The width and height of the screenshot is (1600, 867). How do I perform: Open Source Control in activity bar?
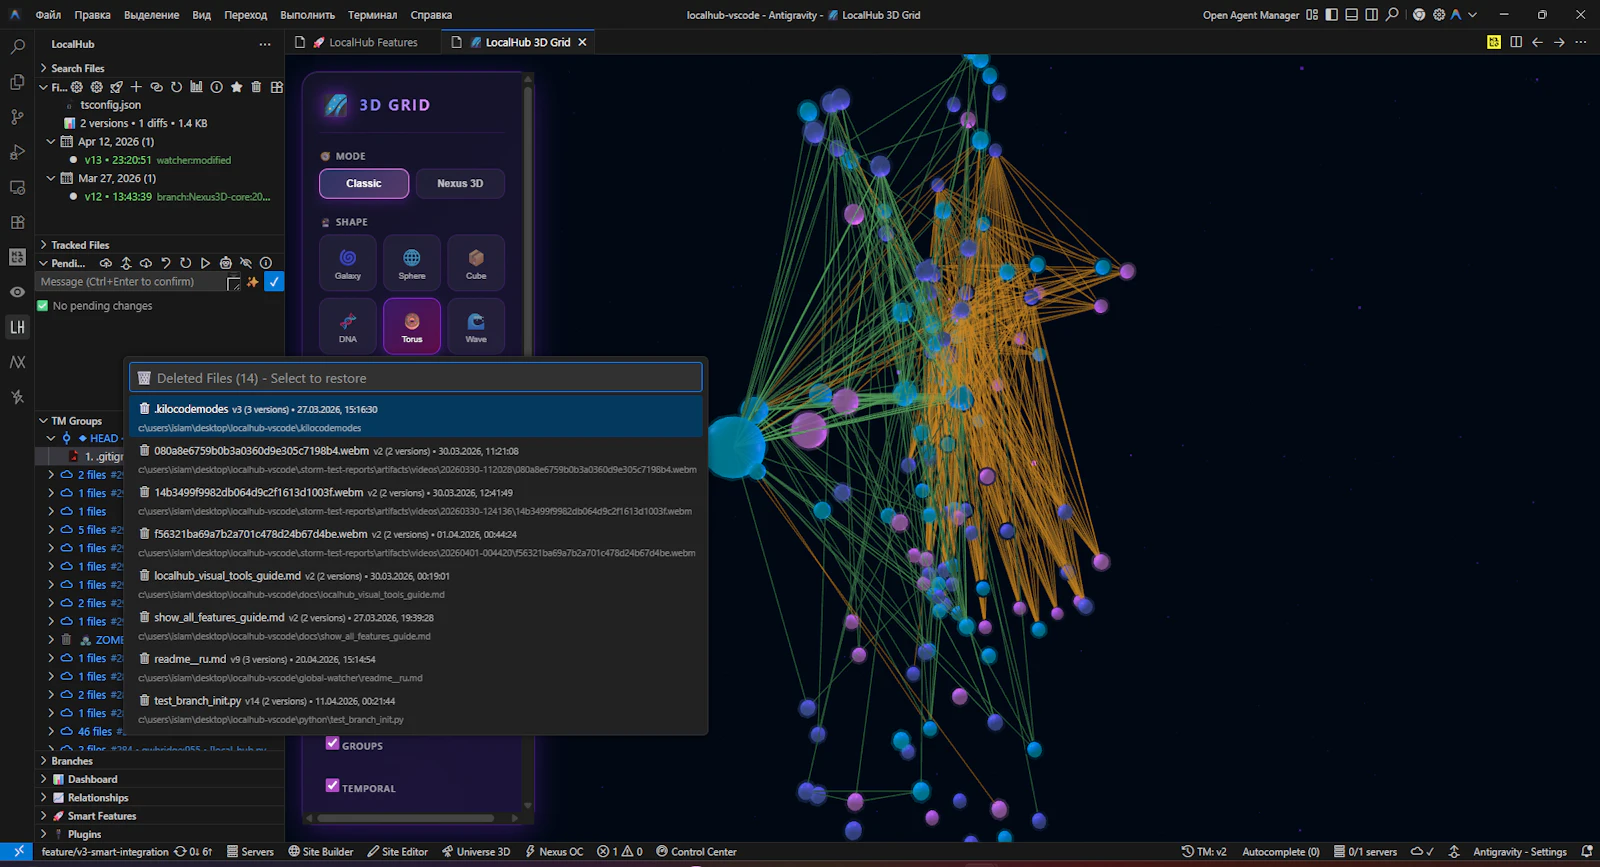pyautogui.click(x=17, y=117)
